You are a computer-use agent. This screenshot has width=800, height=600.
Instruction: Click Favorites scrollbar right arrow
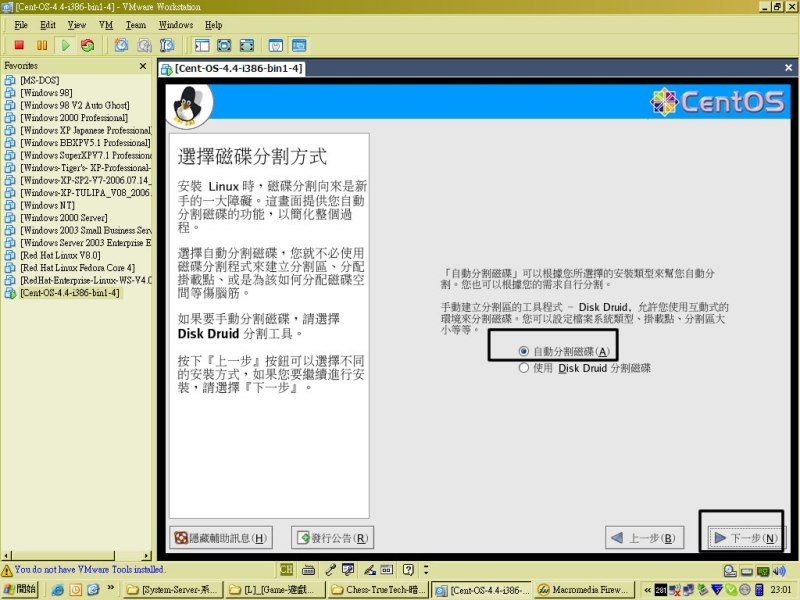tap(147, 555)
